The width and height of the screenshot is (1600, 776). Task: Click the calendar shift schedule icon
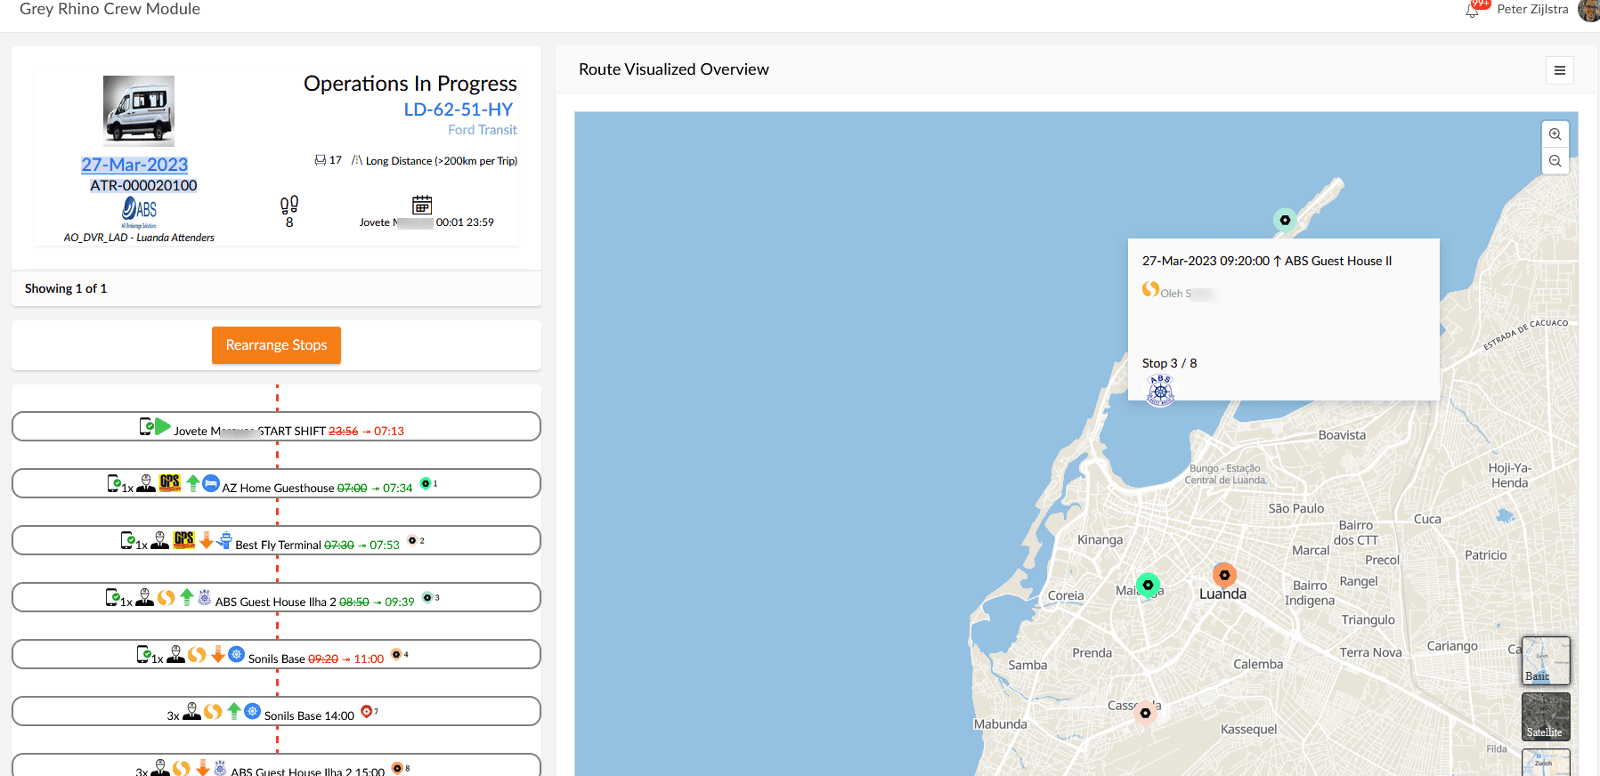(422, 205)
